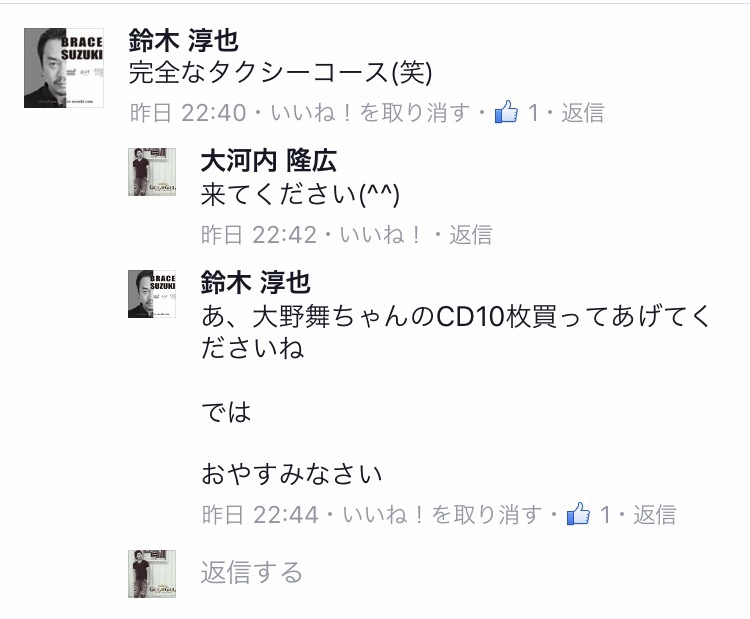Unlike the 22:44 comment via いいね！を取り消す

tap(442, 515)
